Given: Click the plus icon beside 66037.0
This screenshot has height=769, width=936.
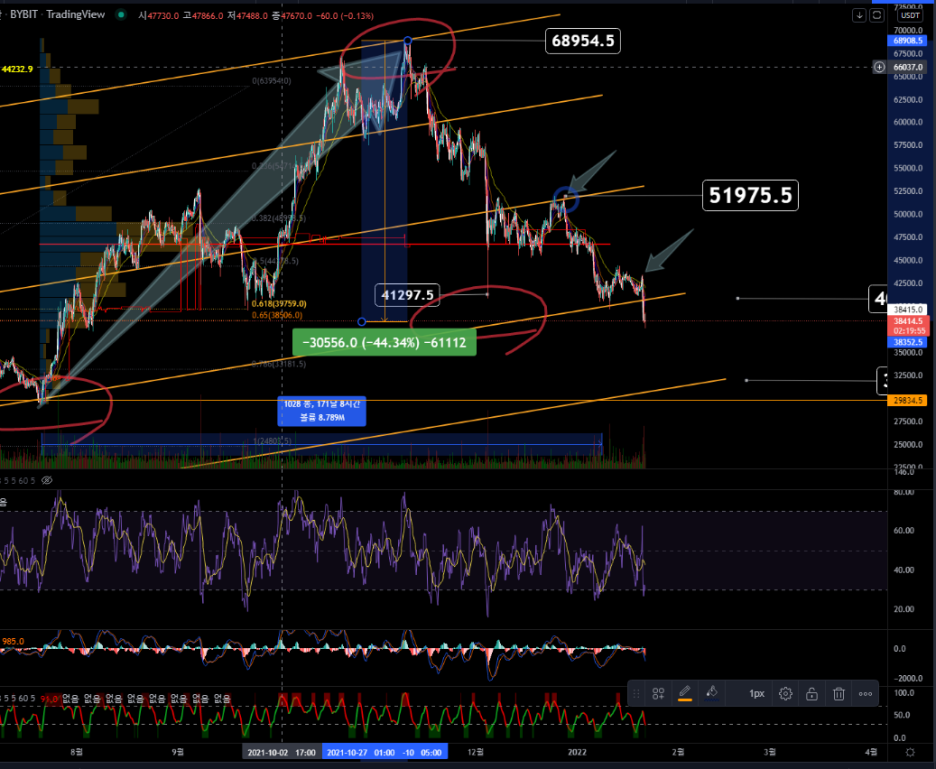Looking at the screenshot, I should [879, 67].
